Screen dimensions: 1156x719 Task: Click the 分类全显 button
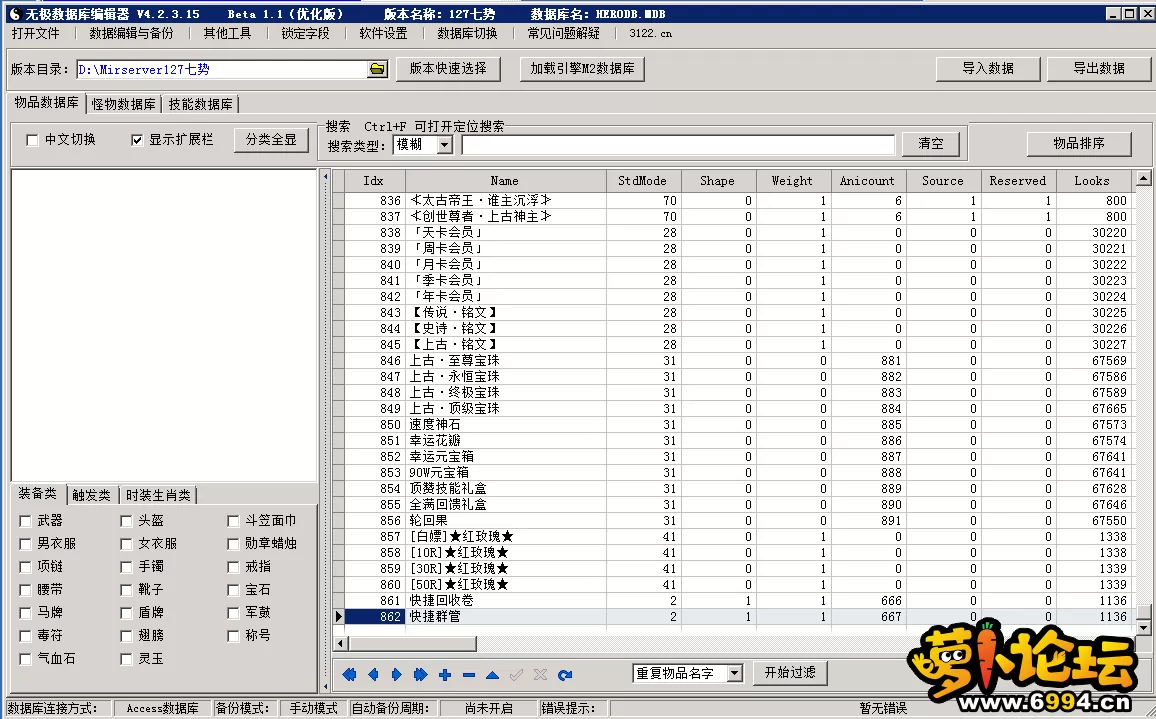(271, 140)
